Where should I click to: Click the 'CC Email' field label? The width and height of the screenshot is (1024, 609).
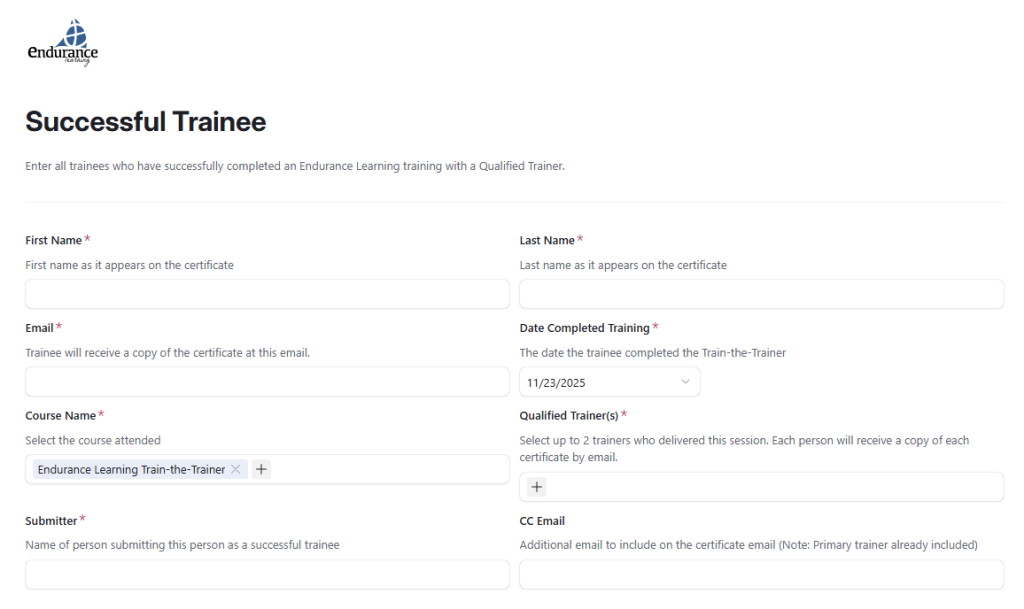(542, 521)
